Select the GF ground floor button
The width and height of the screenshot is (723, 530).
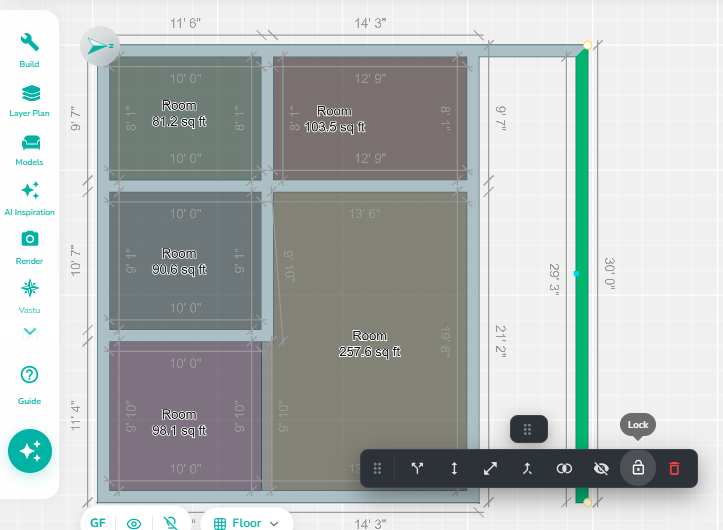pyautogui.click(x=98, y=523)
